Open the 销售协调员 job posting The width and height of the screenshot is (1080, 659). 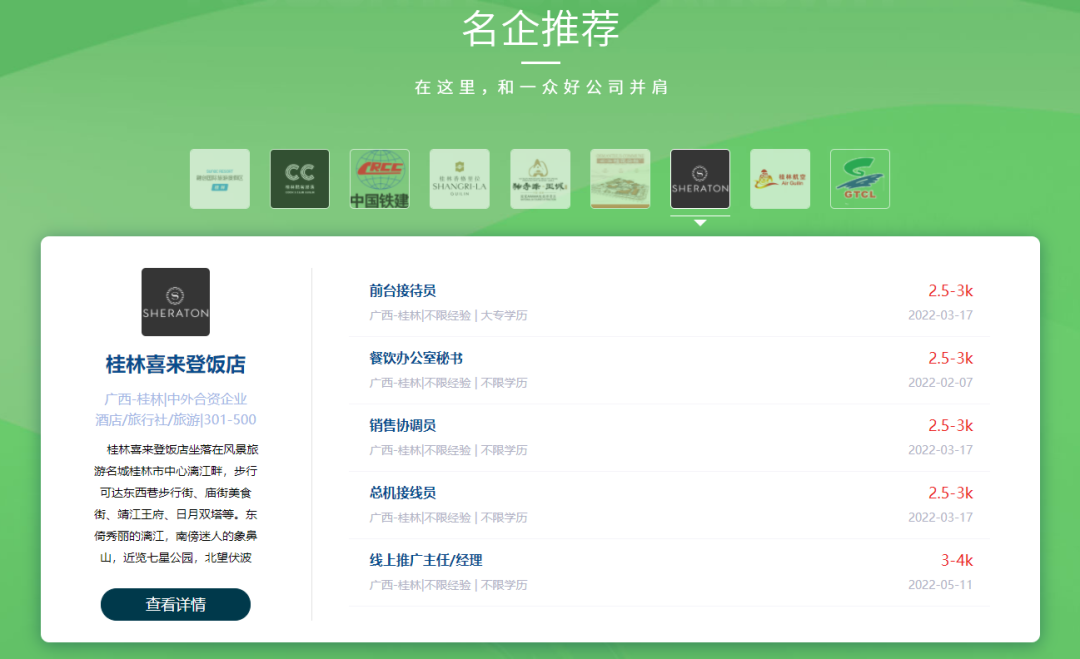(x=402, y=426)
